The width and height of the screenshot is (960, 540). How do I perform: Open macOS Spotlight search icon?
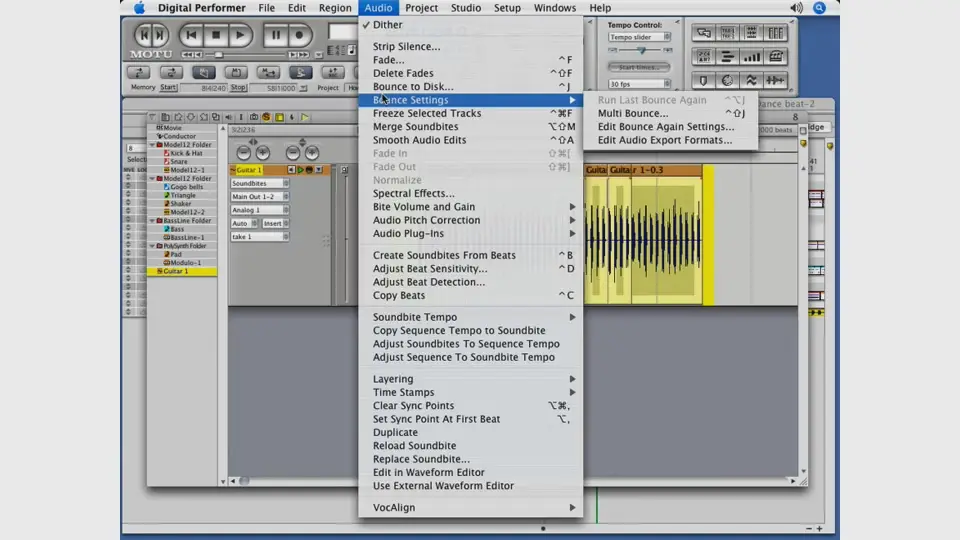pyautogui.click(x=819, y=8)
